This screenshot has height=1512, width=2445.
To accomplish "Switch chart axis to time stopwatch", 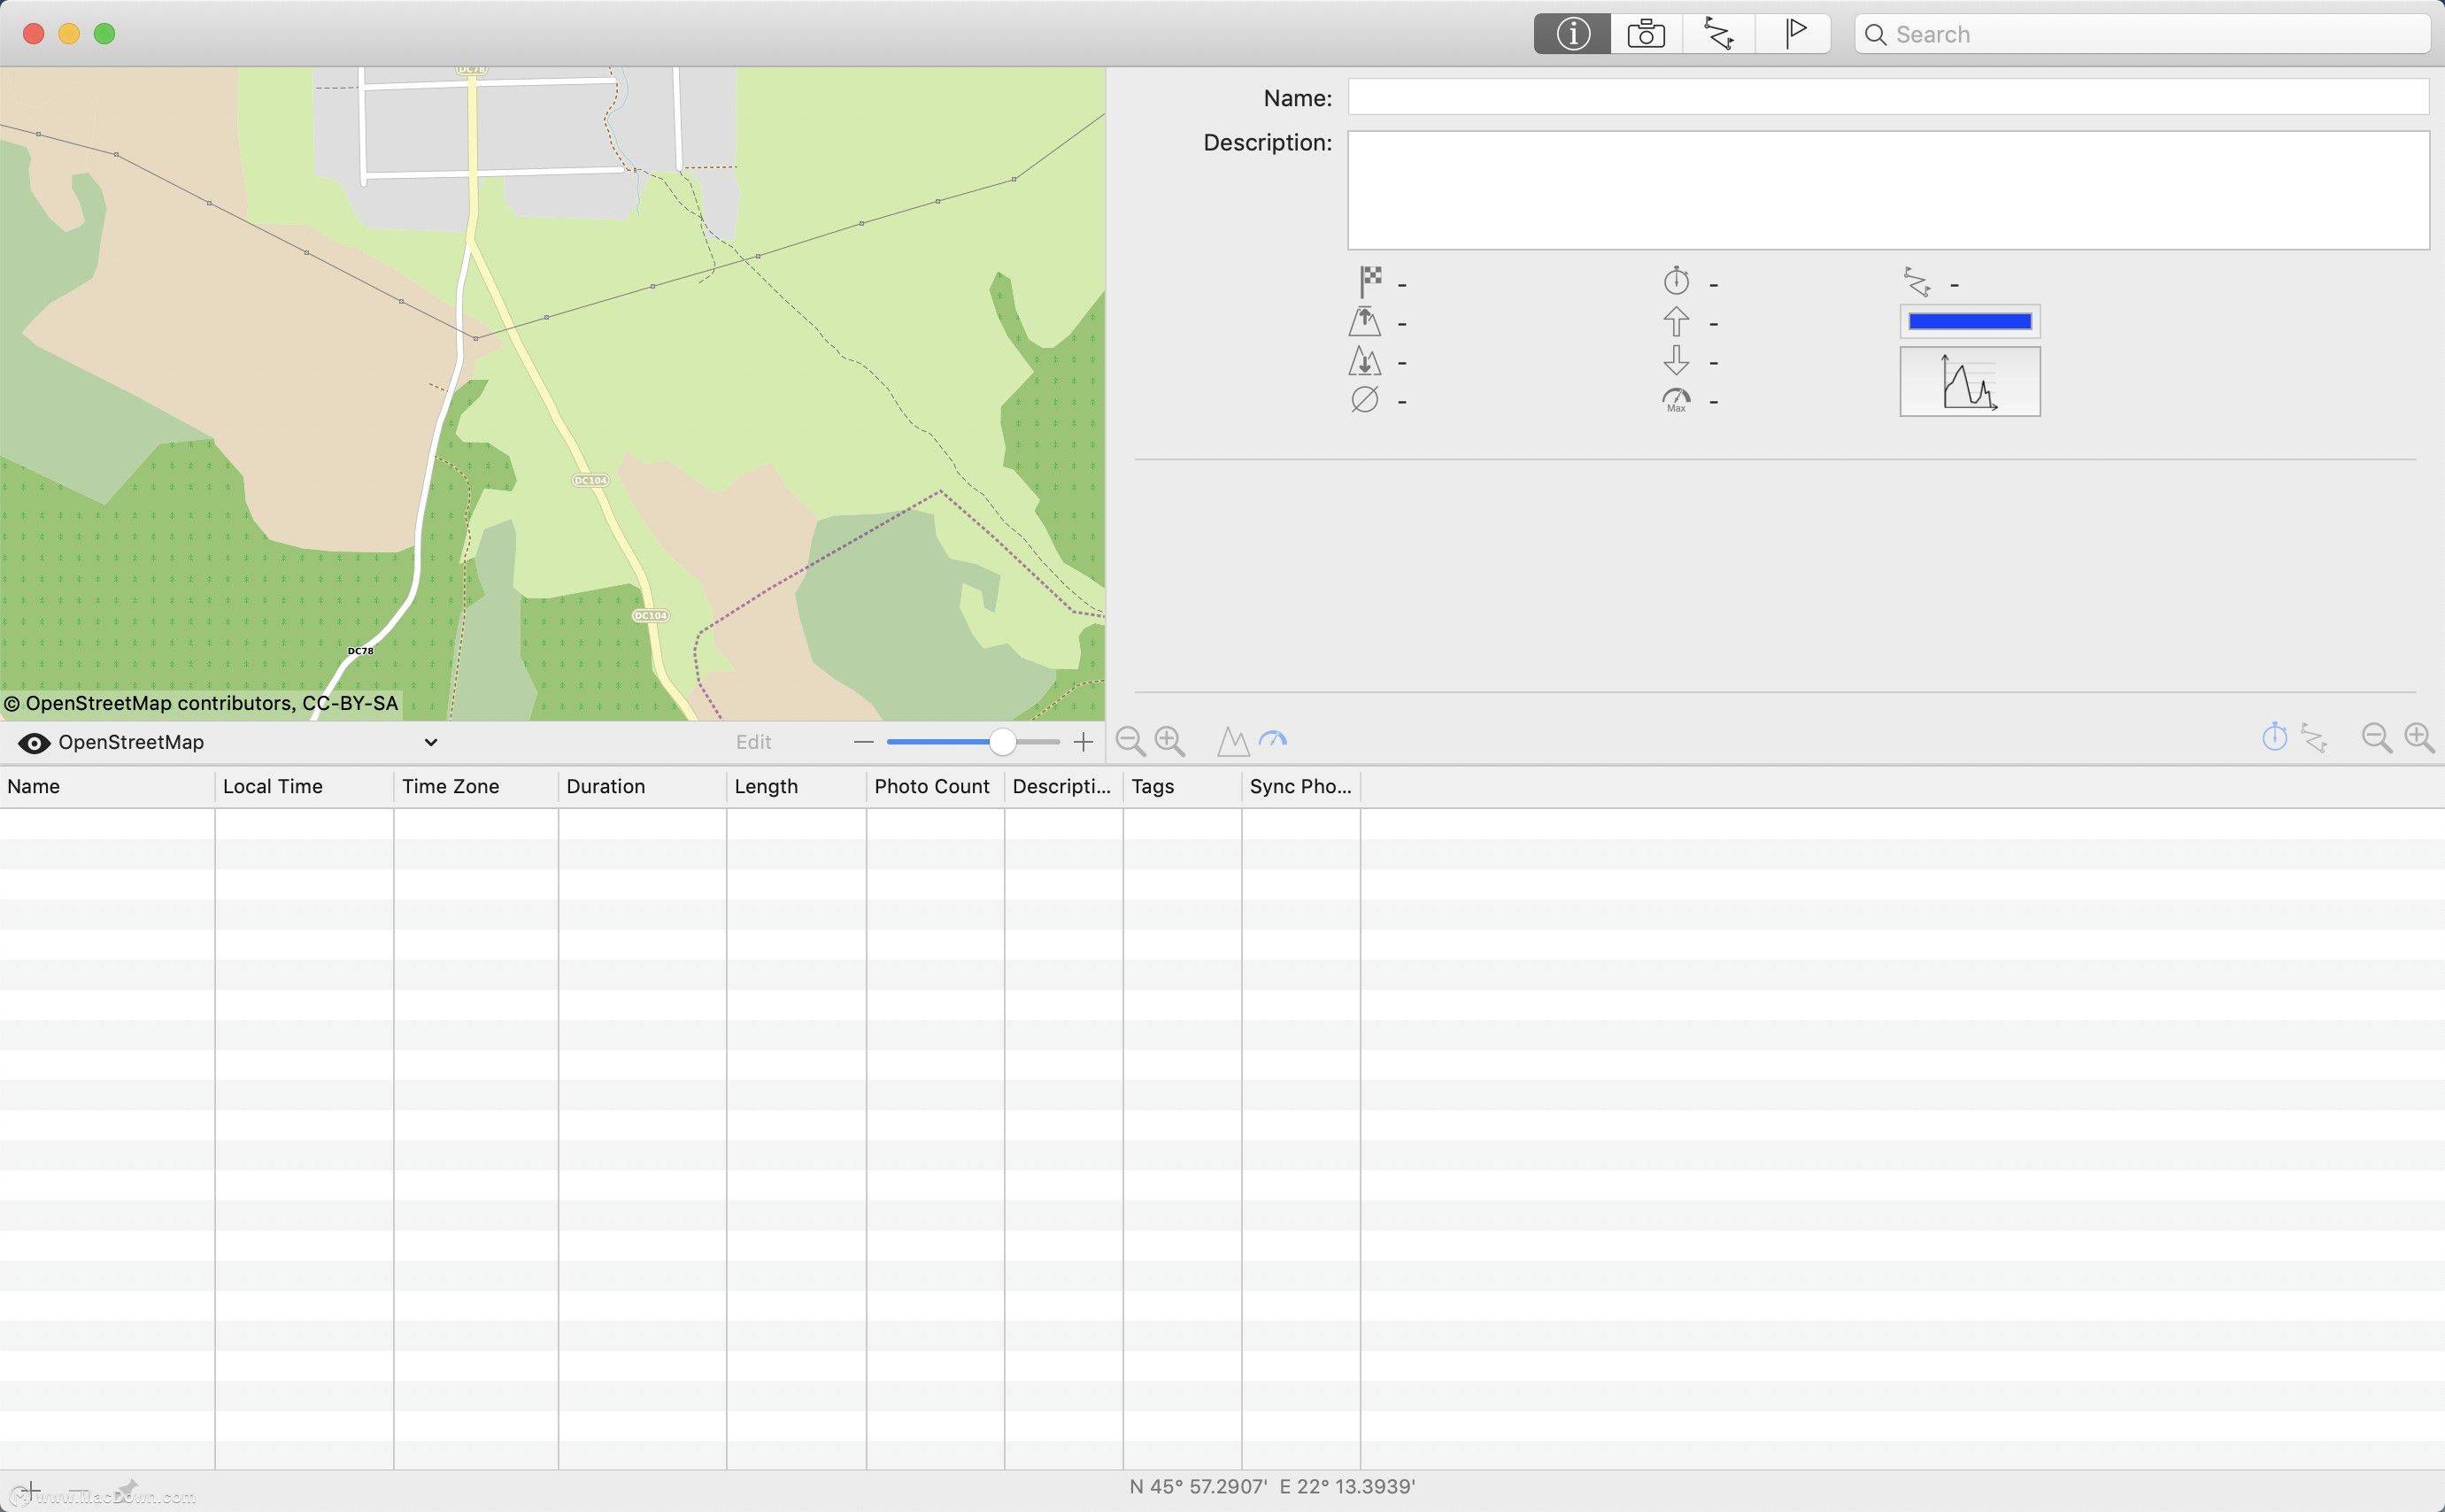I will pyautogui.click(x=2274, y=738).
